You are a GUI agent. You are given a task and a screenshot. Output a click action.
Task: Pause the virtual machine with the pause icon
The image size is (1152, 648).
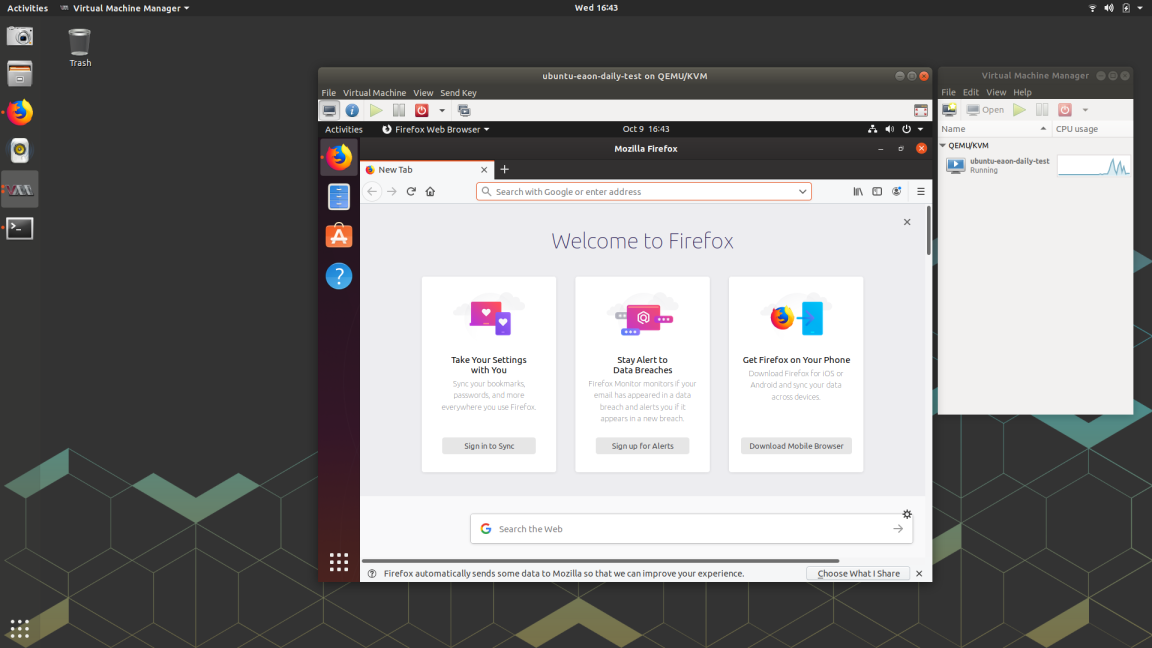point(399,110)
